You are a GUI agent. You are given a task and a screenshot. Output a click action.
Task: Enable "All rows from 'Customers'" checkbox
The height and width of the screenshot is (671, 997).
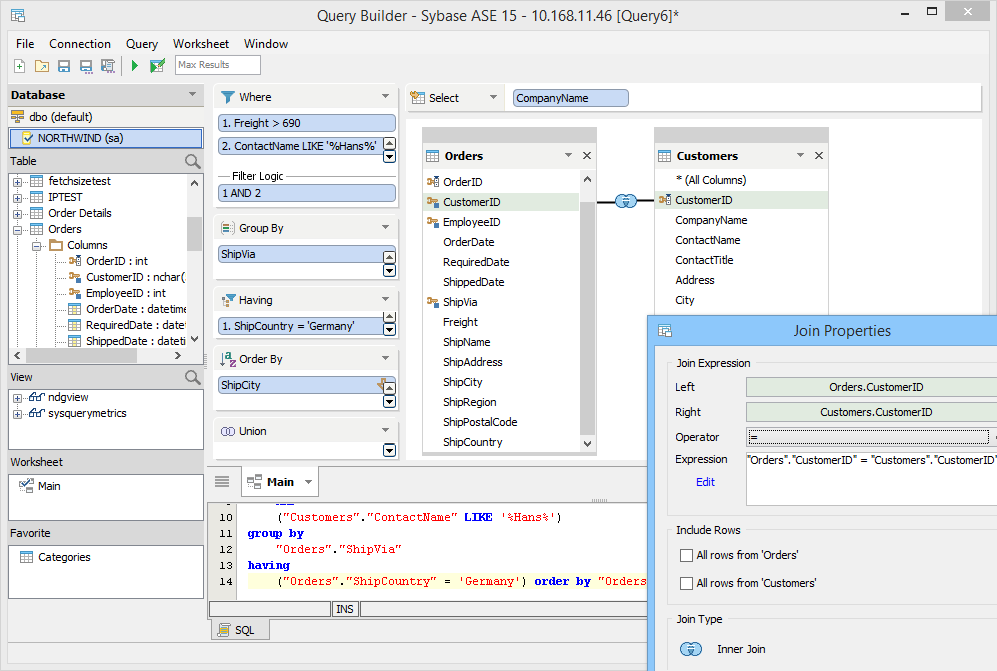point(687,583)
